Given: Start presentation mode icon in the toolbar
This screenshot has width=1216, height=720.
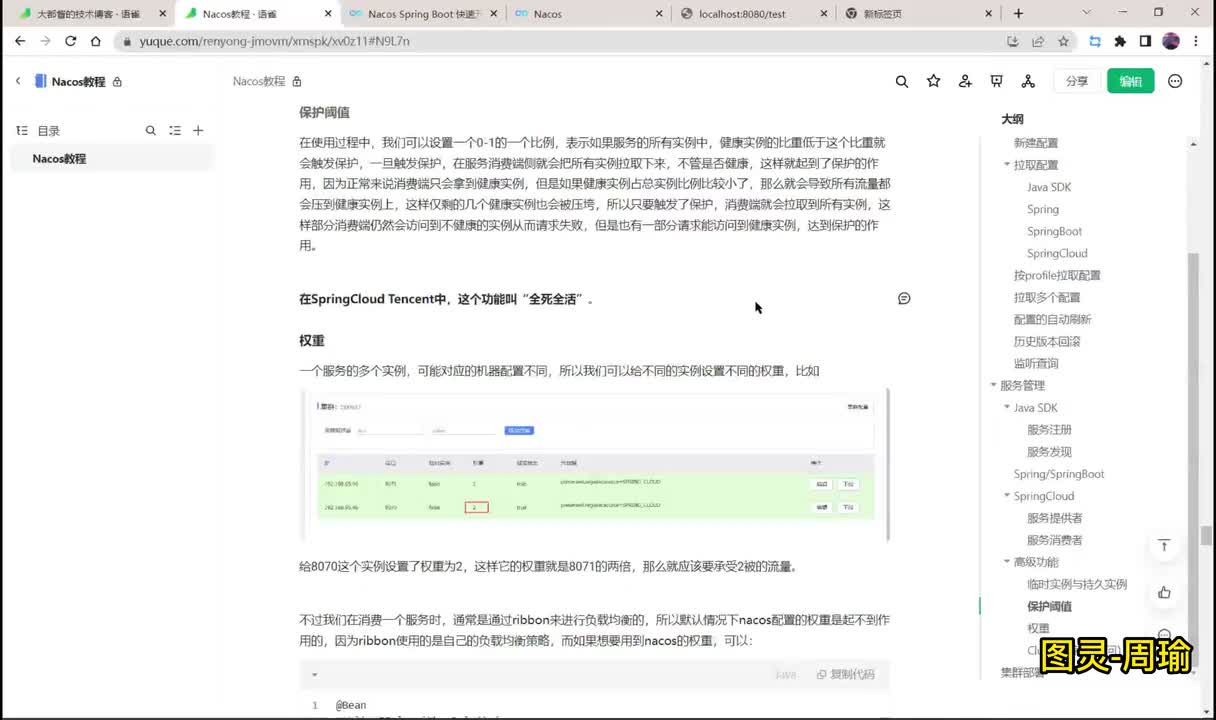Looking at the screenshot, I should [996, 81].
